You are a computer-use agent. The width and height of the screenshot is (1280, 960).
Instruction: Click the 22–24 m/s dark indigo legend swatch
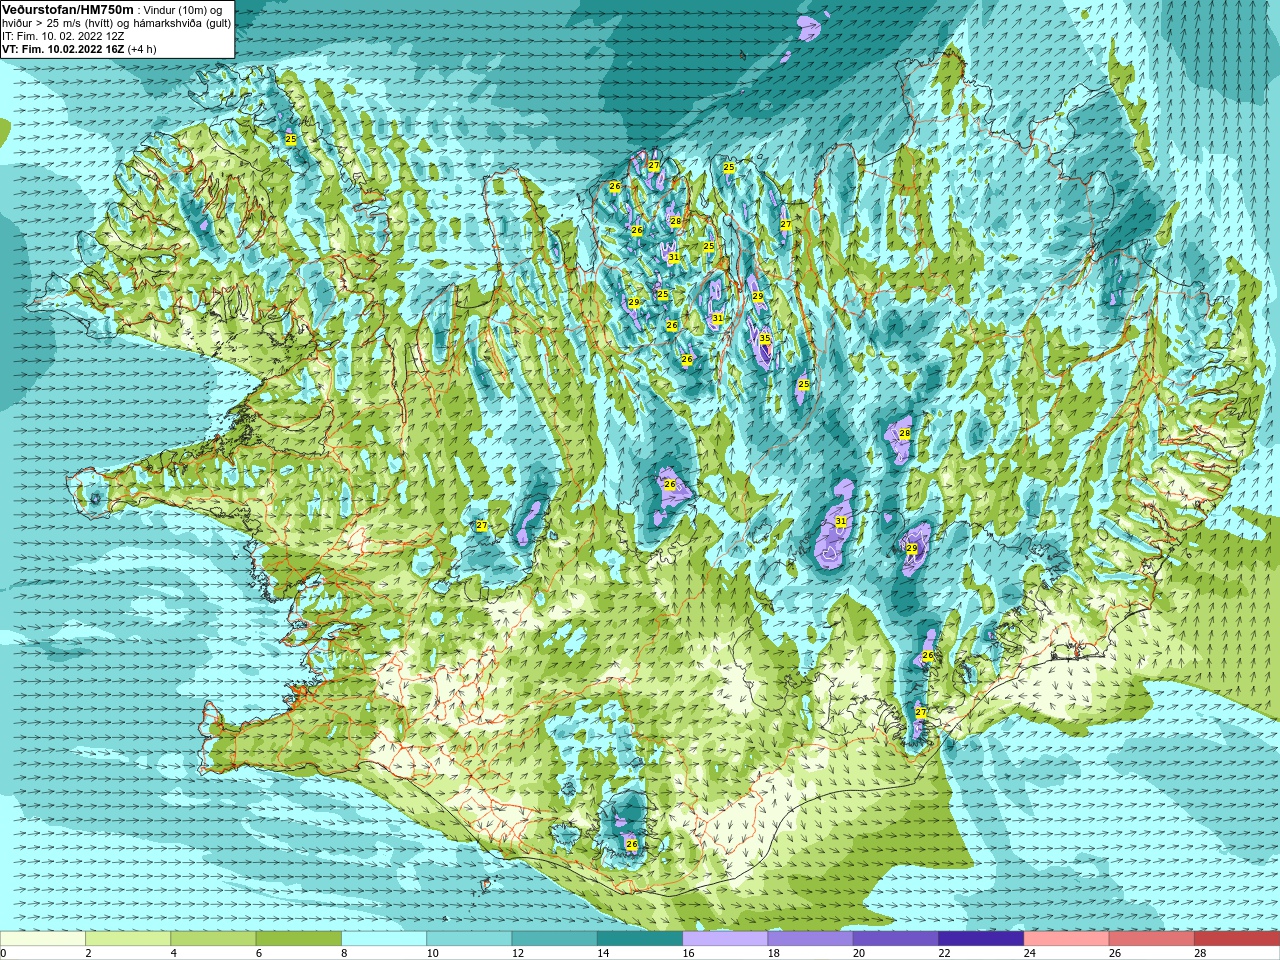click(x=981, y=939)
